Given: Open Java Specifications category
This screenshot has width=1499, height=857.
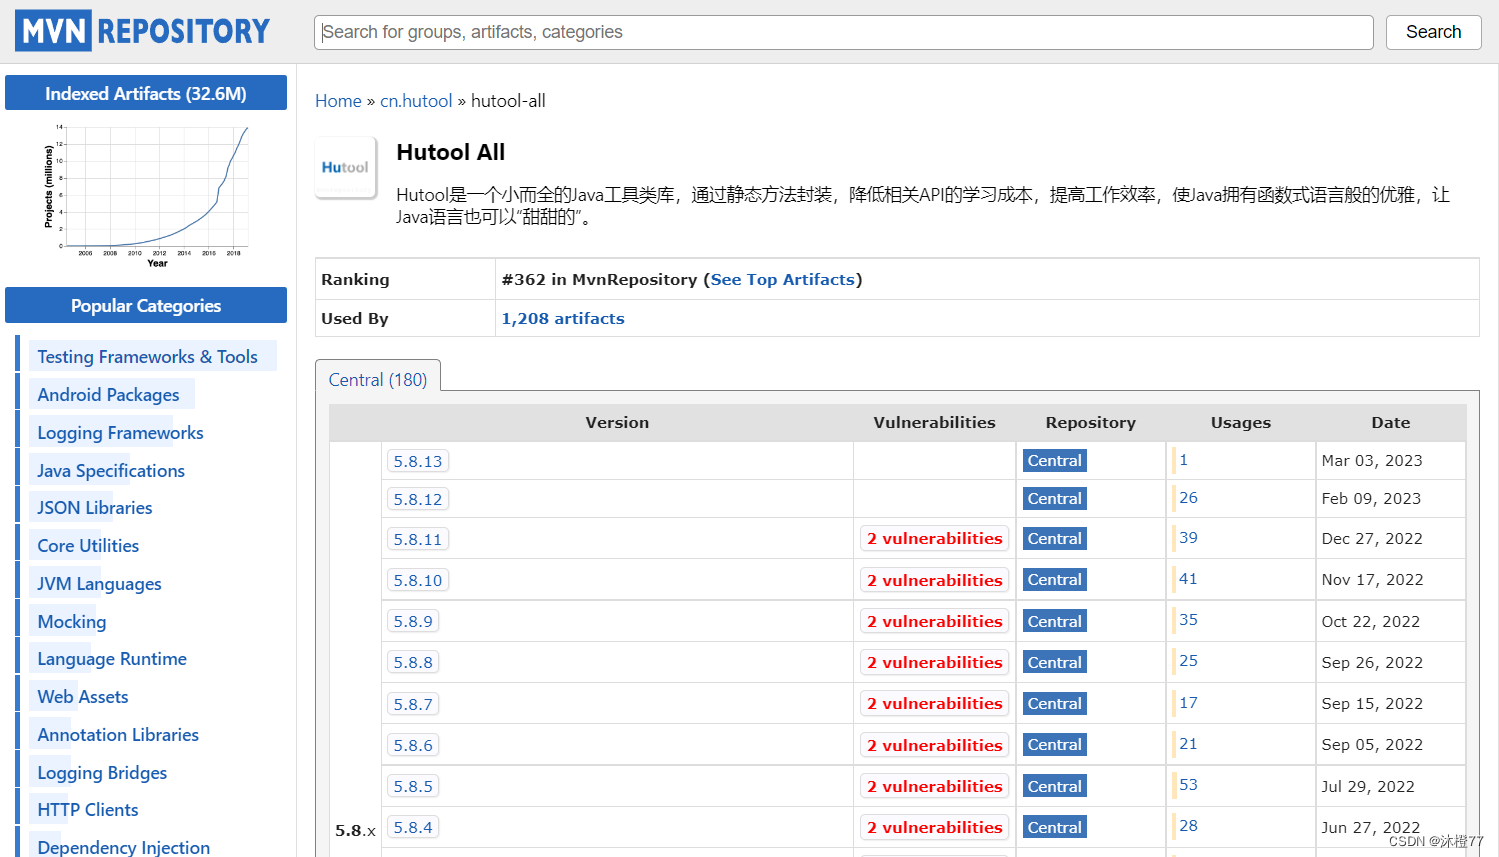Looking at the screenshot, I should [x=111, y=471].
